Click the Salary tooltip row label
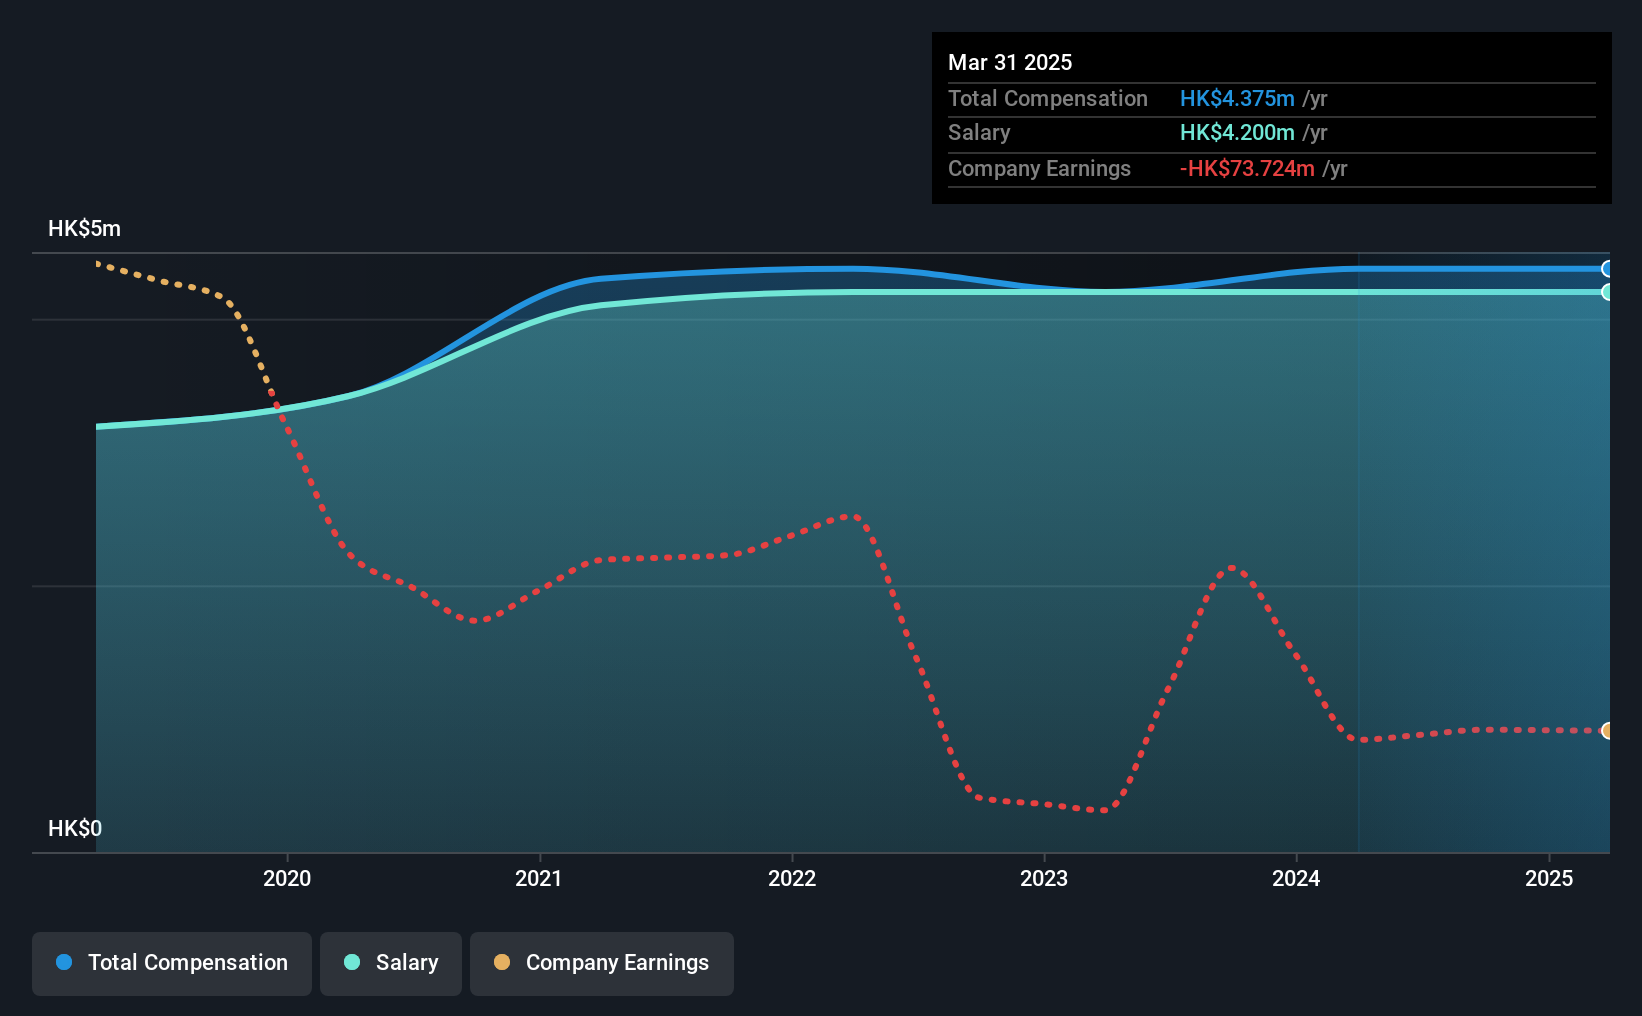This screenshot has width=1642, height=1016. [x=979, y=133]
